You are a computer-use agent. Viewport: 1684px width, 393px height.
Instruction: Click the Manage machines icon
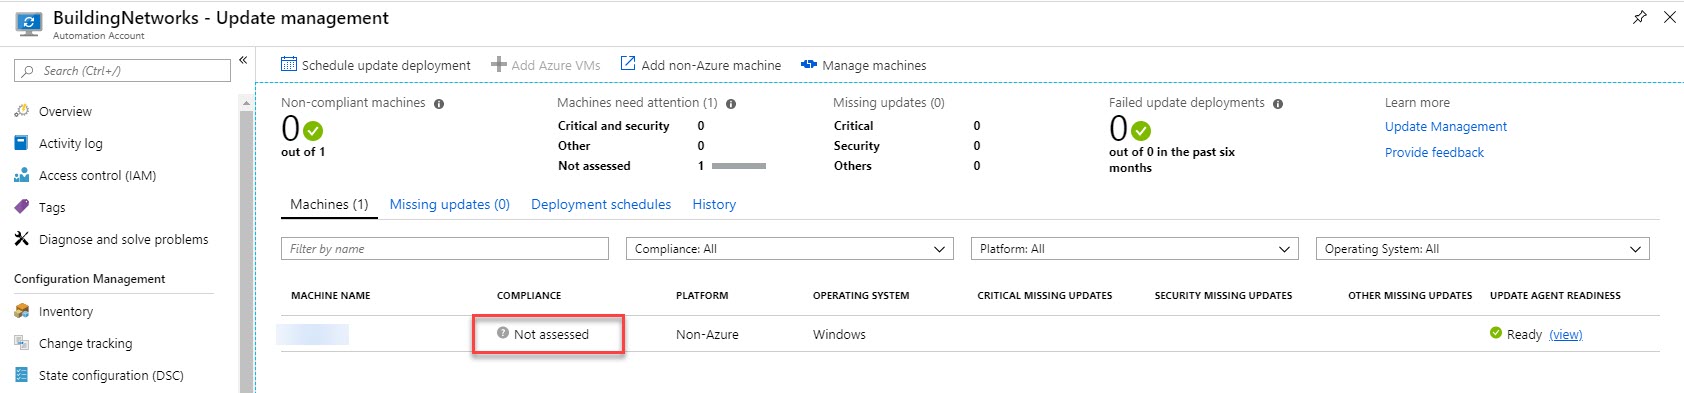tap(809, 64)
